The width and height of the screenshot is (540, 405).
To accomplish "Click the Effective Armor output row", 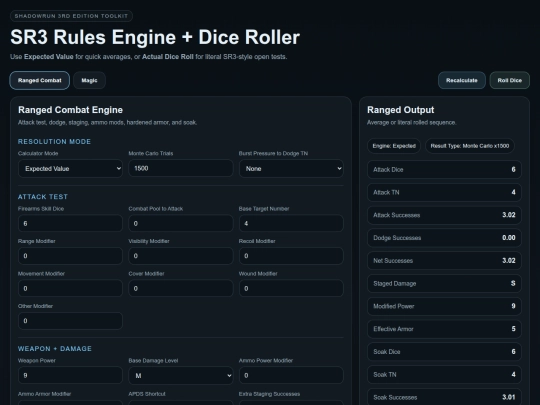I will 444,329.
